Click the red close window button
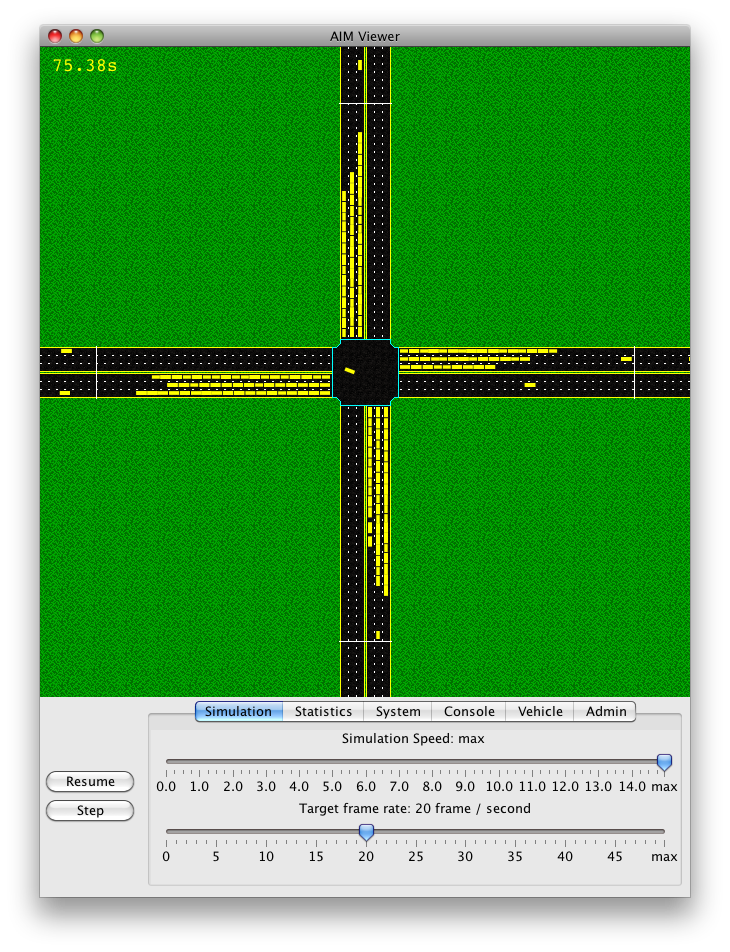730x952 pixels. [x=55, y=36]
